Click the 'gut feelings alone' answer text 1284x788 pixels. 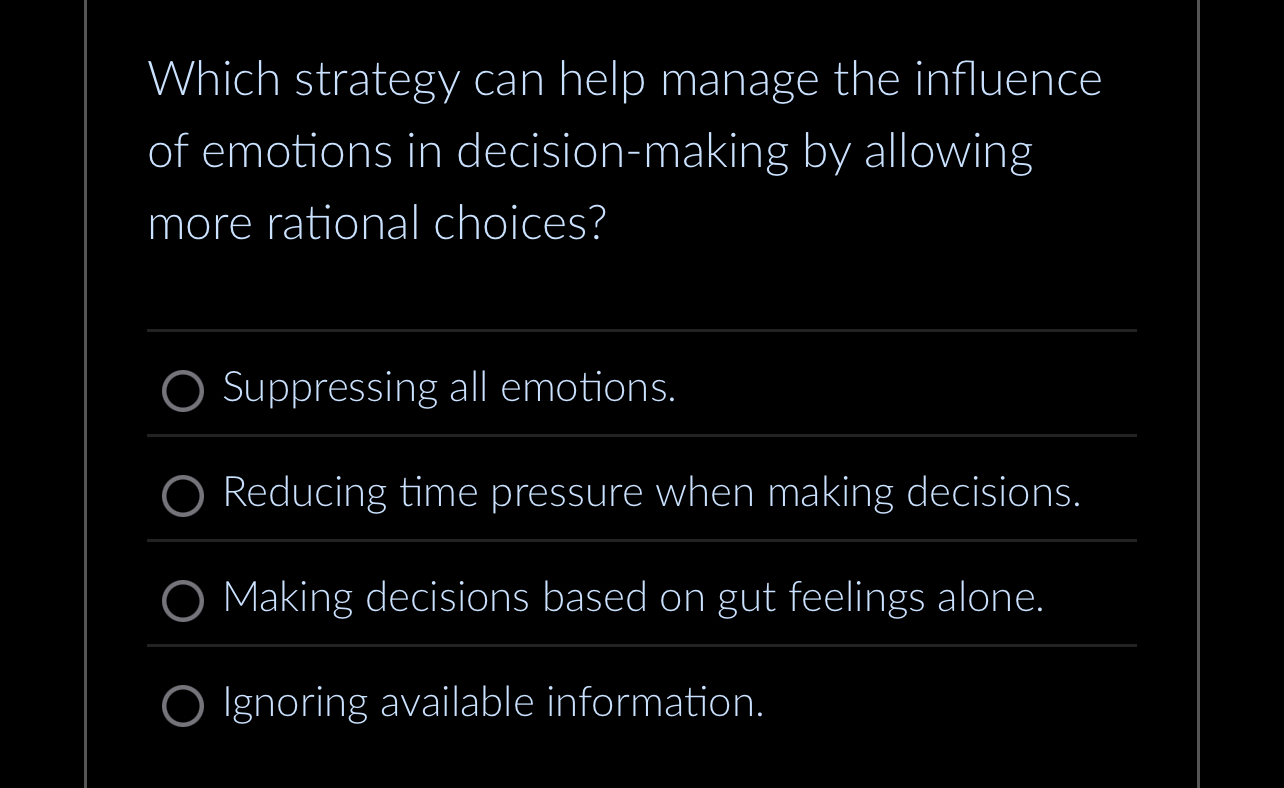tap(632, 598)
